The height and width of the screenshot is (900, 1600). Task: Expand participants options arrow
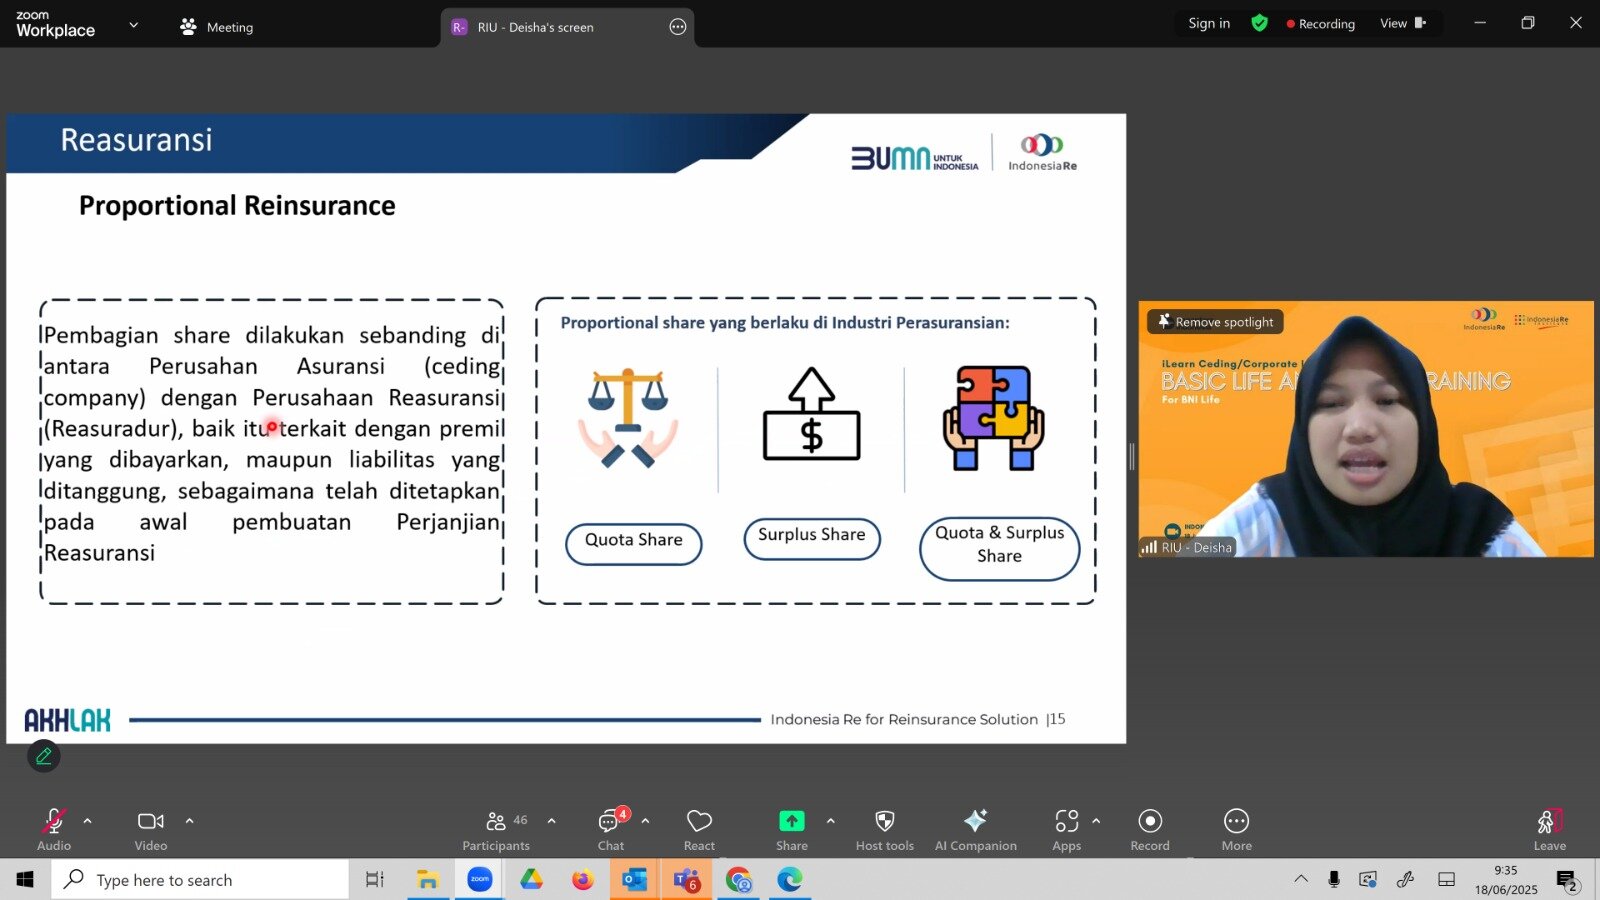[x=552, y=821]
